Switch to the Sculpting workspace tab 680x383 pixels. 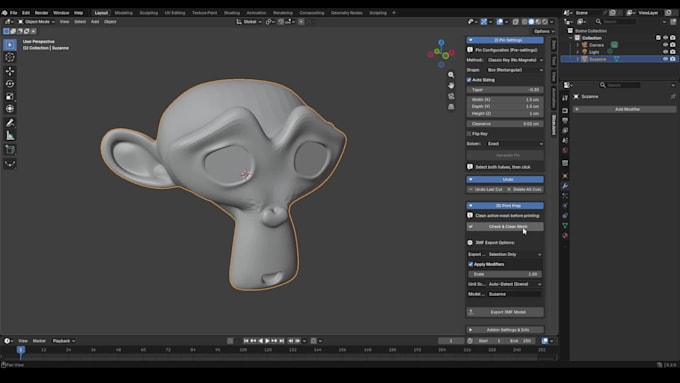click(149, 13)
